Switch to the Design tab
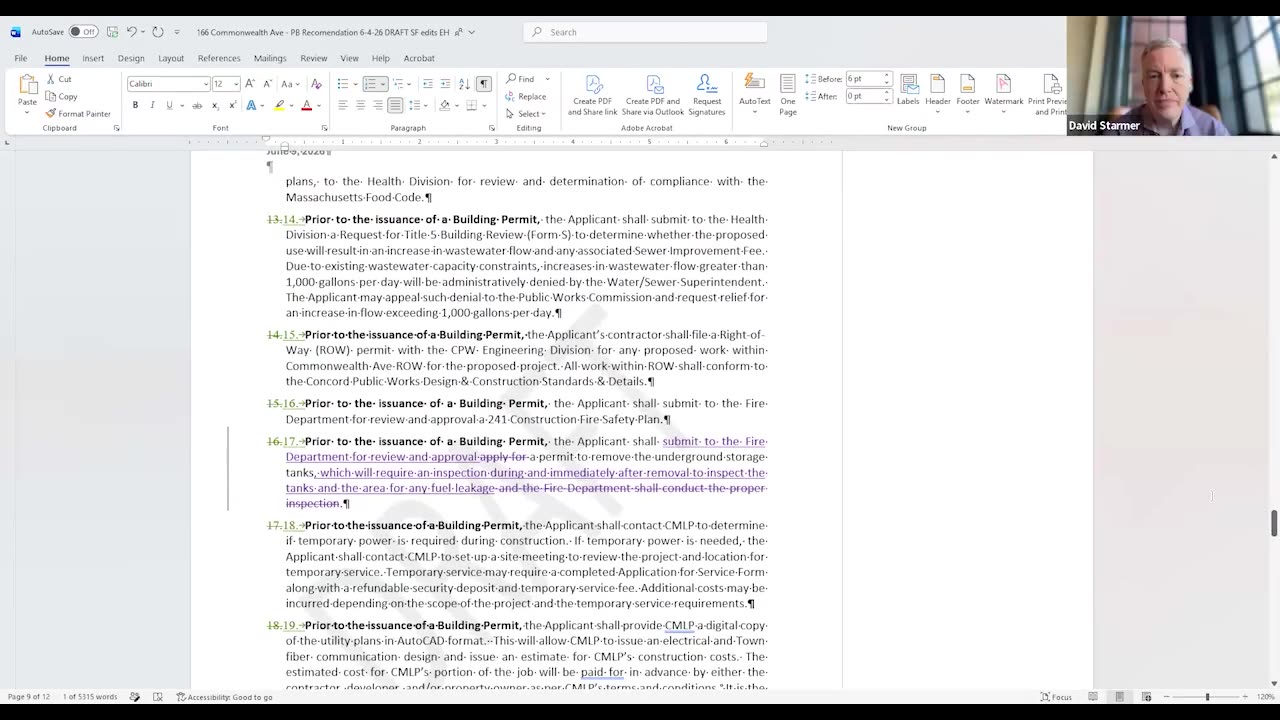Viewport: 1280px width, 720px height. (131, 58)
